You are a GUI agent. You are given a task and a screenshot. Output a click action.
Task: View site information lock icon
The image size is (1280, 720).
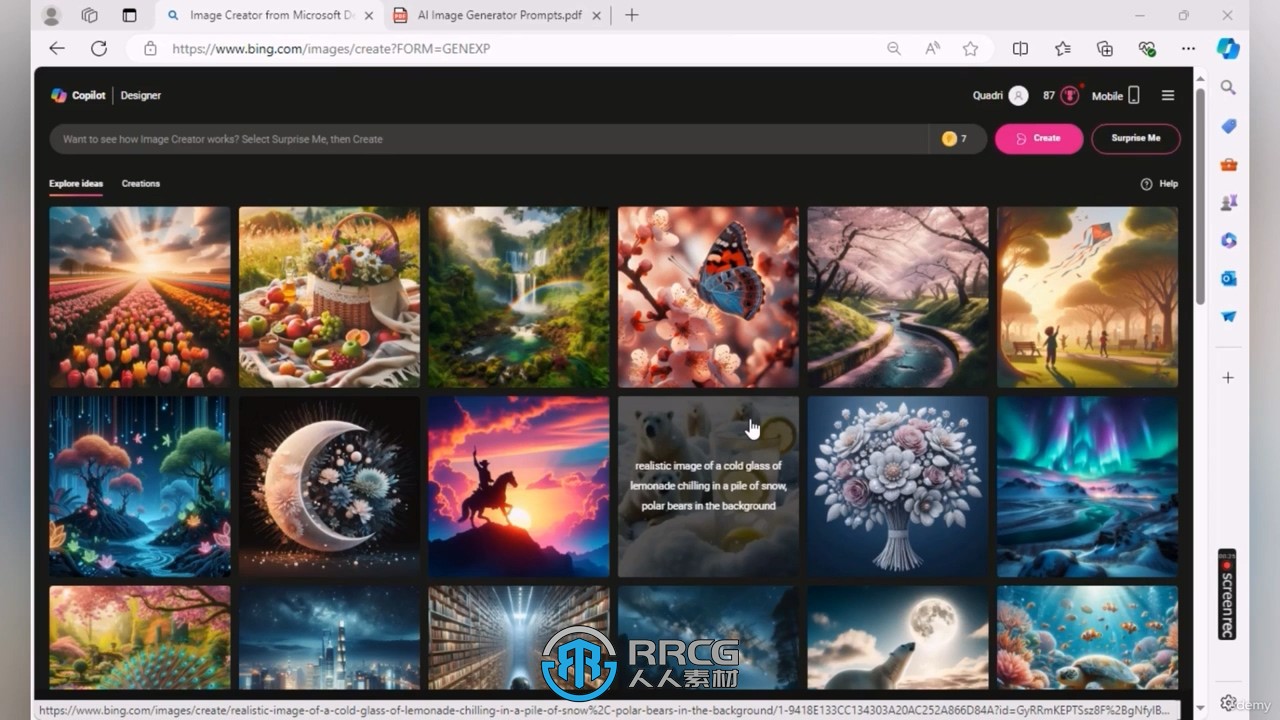click(x=150, y=48)
